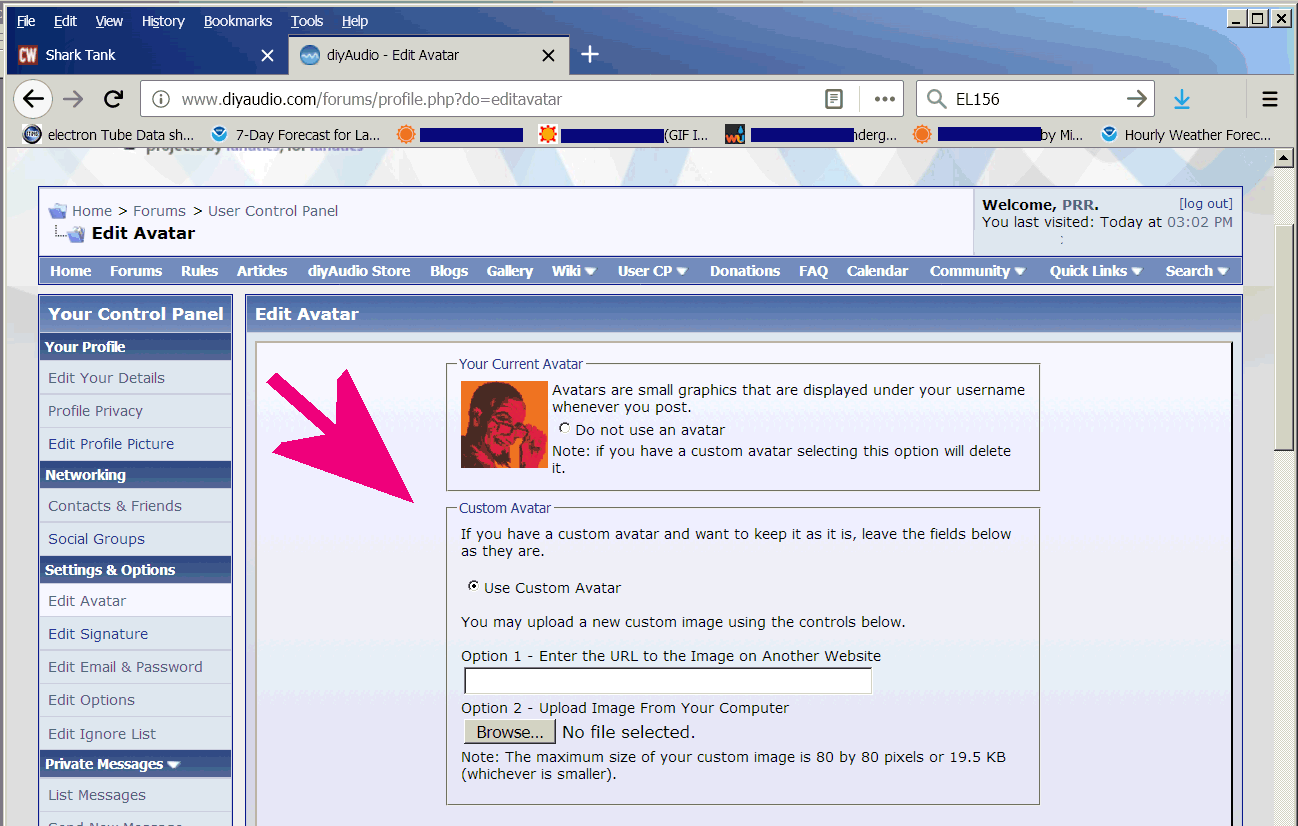Click the search magnifier icon

(936, 99)
